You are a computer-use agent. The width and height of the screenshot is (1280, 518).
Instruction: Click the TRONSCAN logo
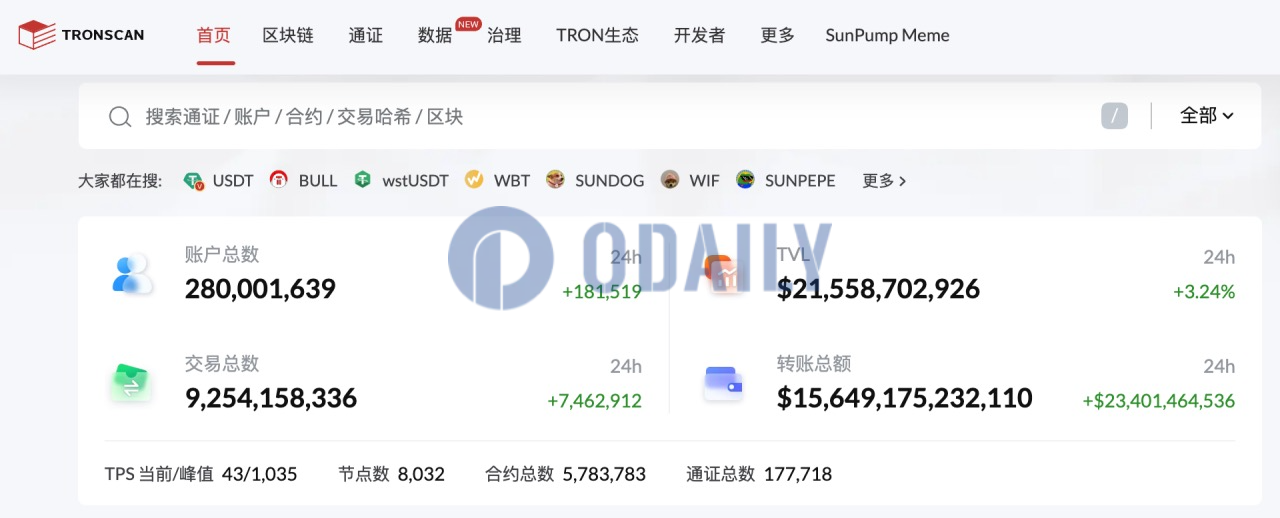[x=81, y=35]
